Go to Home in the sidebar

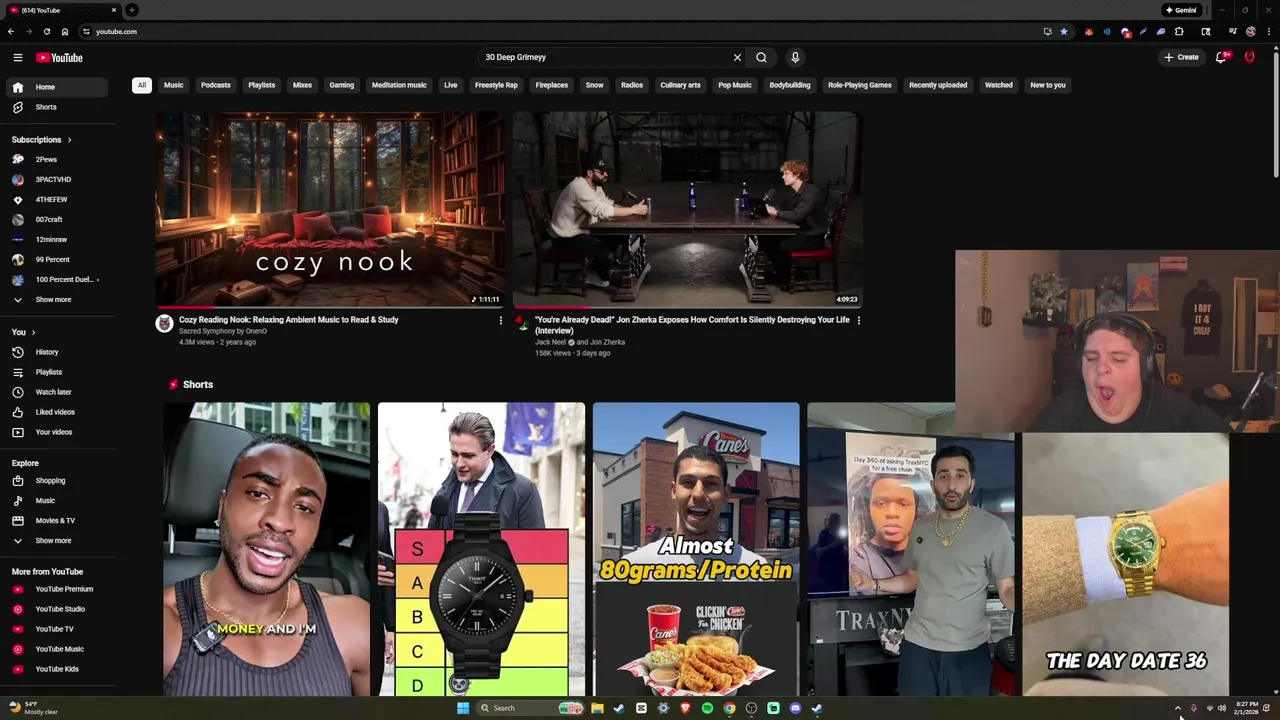click(x=56, y=87)
